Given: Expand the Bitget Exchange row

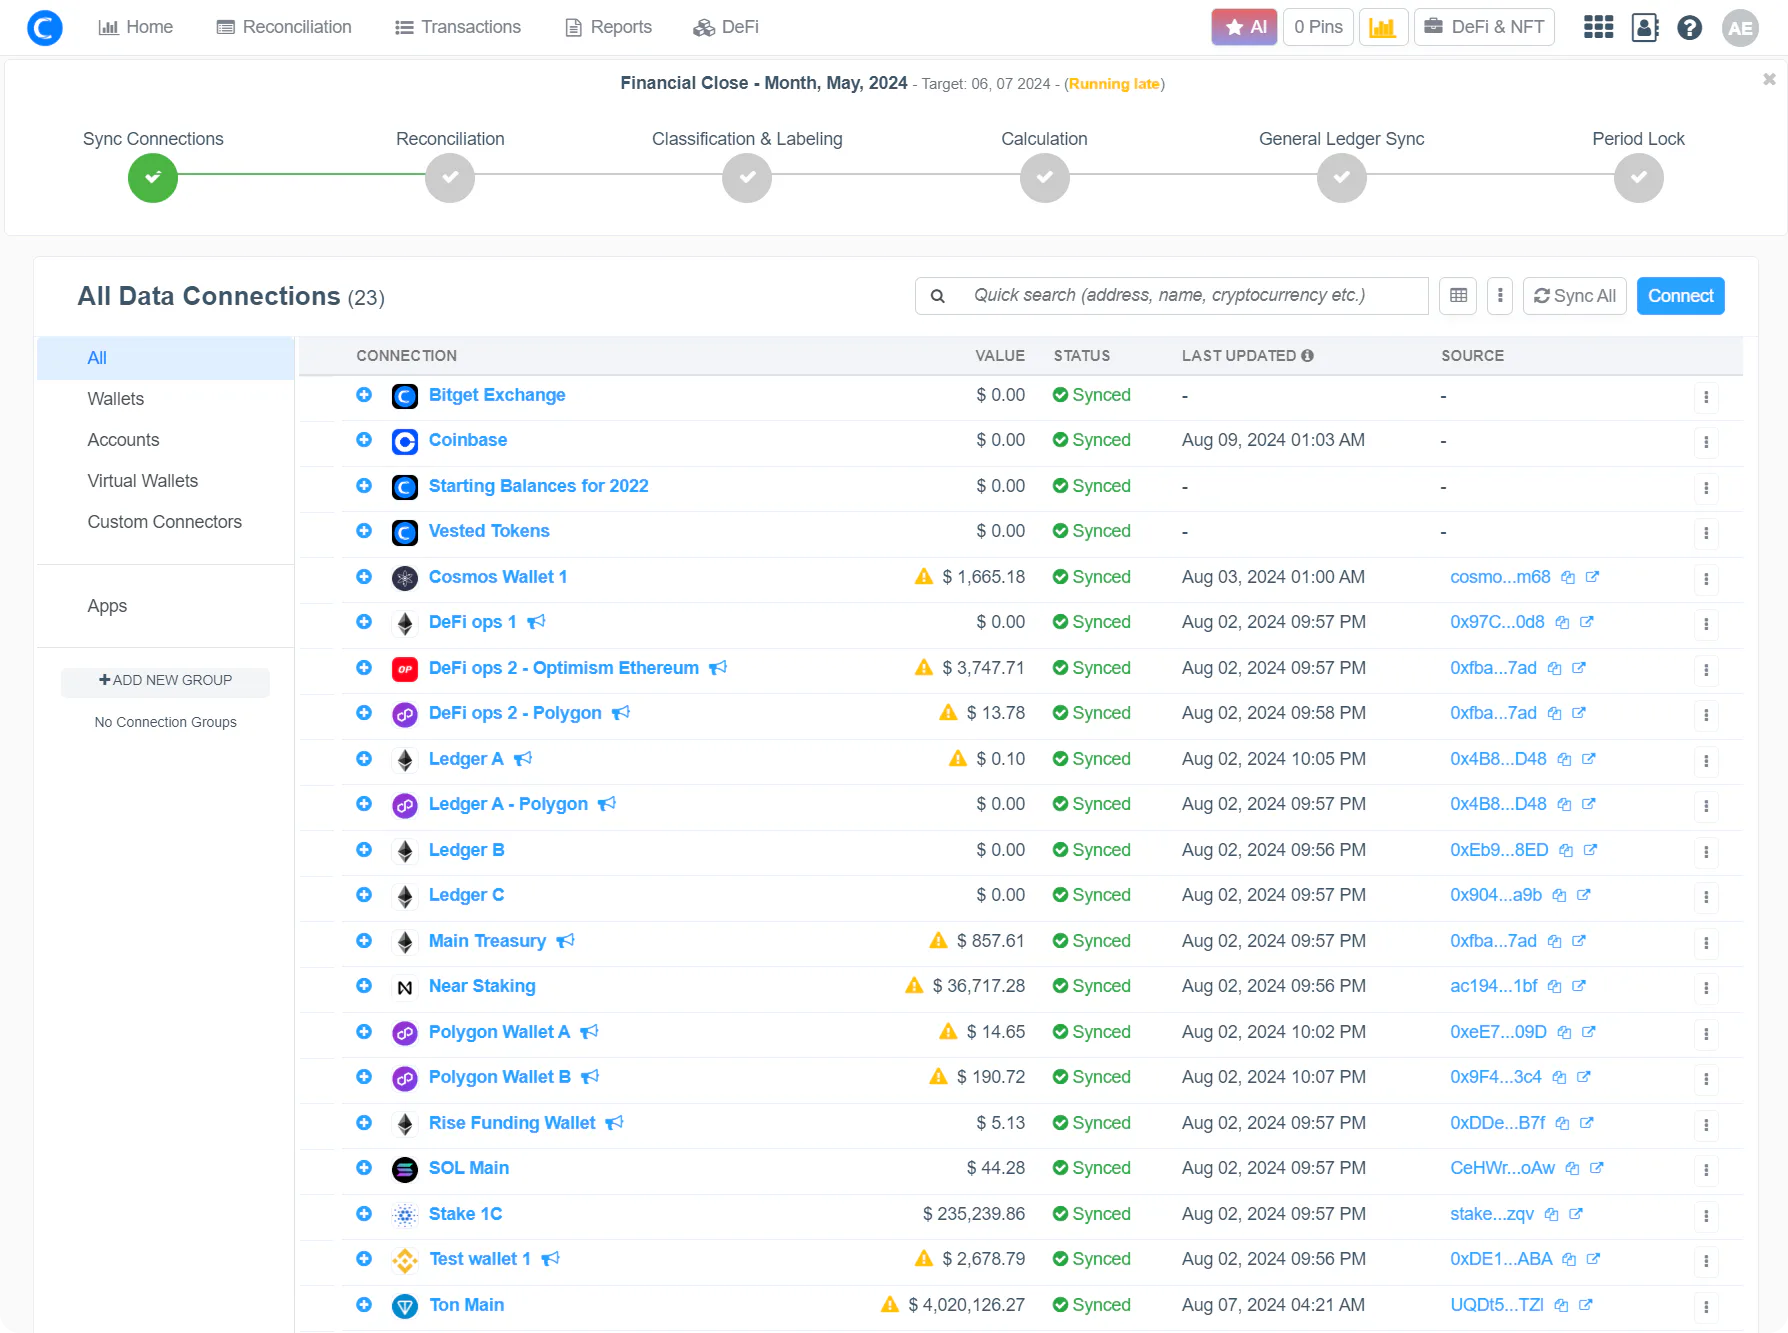Looking at the screenshot, I should 364,395.
